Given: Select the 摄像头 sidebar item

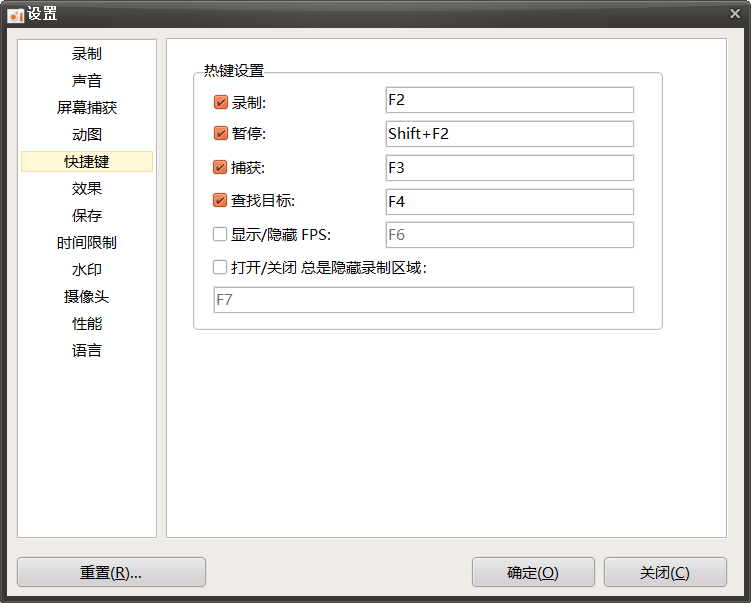Looking at the screenshot, I should tap(87, 296).
